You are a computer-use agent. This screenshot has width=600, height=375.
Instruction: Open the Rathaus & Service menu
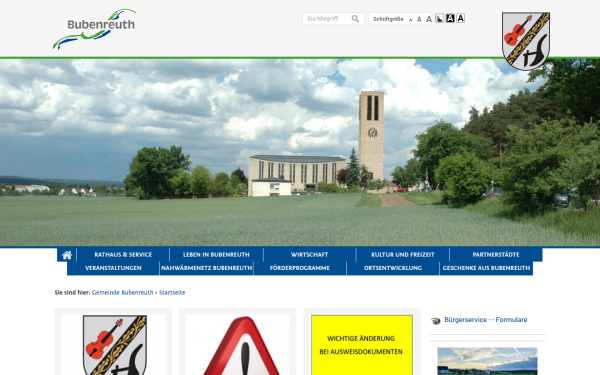[123, 254]
